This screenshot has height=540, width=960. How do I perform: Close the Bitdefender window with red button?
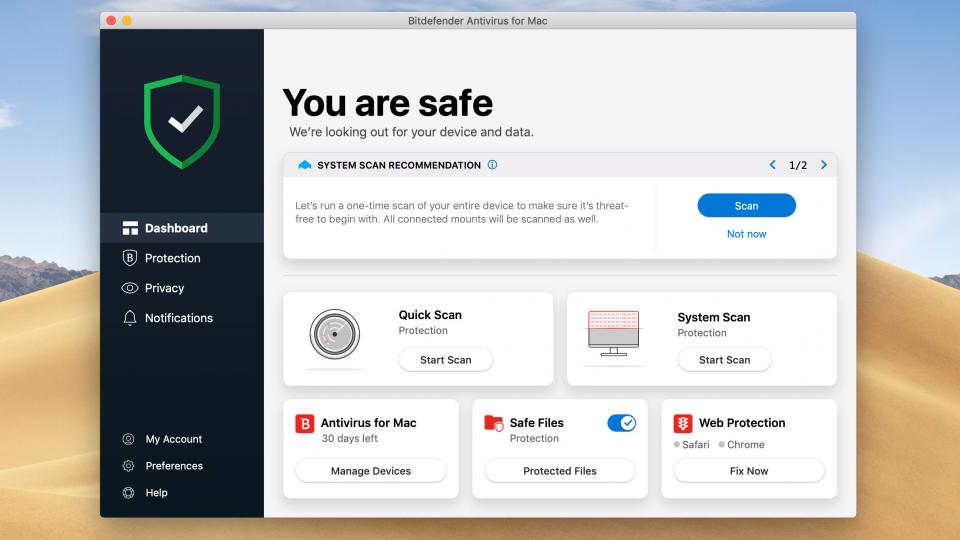pos(111,21)
